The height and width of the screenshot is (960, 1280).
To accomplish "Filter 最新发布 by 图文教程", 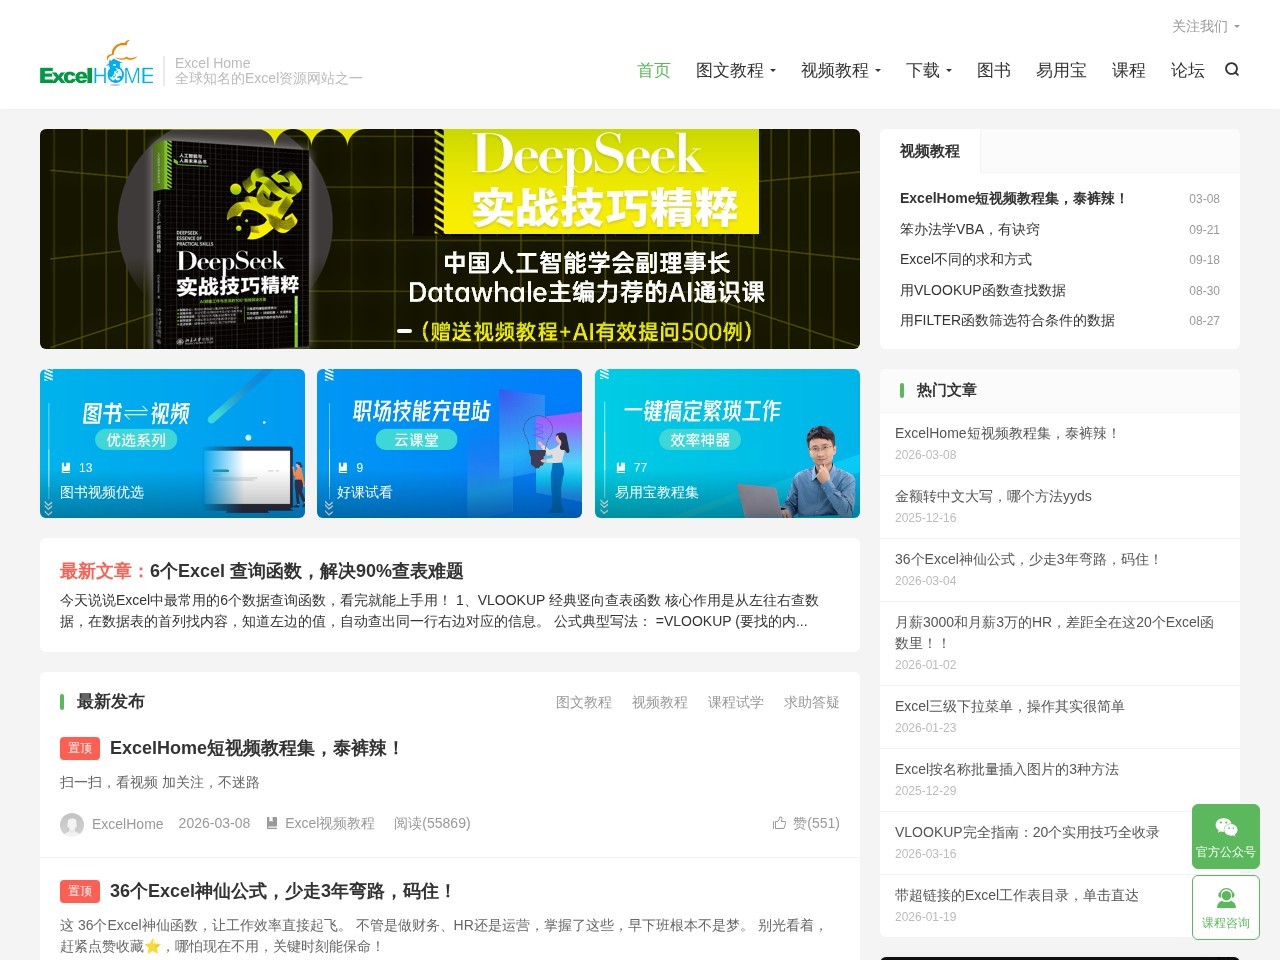I will 584,702.
